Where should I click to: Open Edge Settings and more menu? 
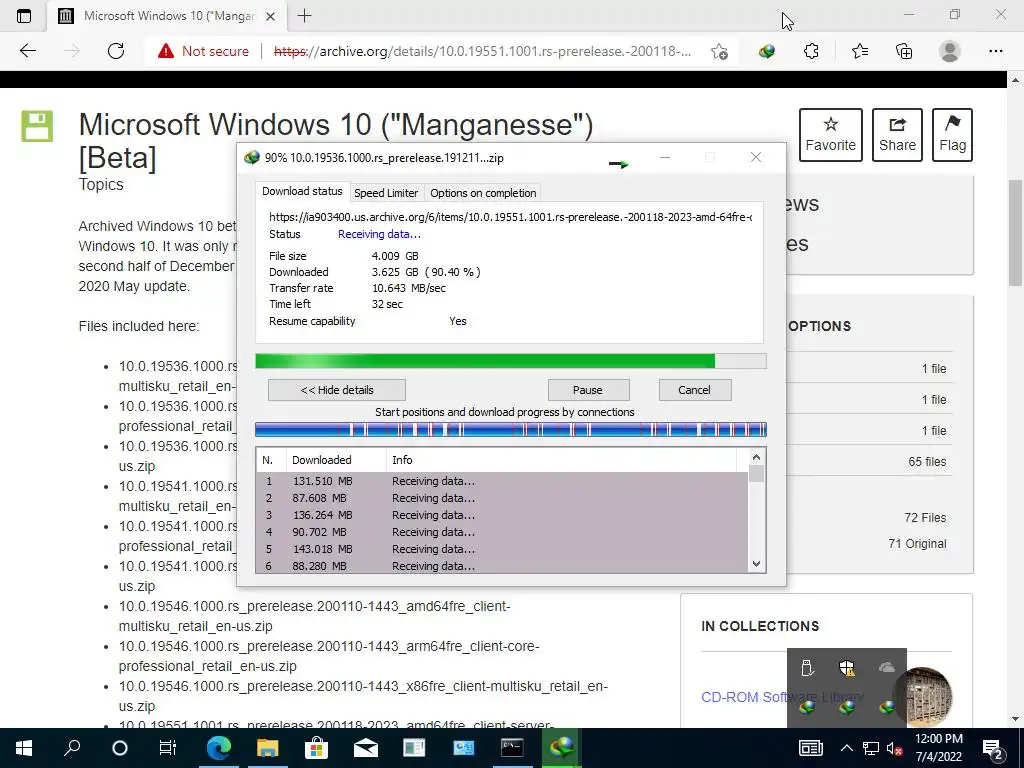pos(995,51)
